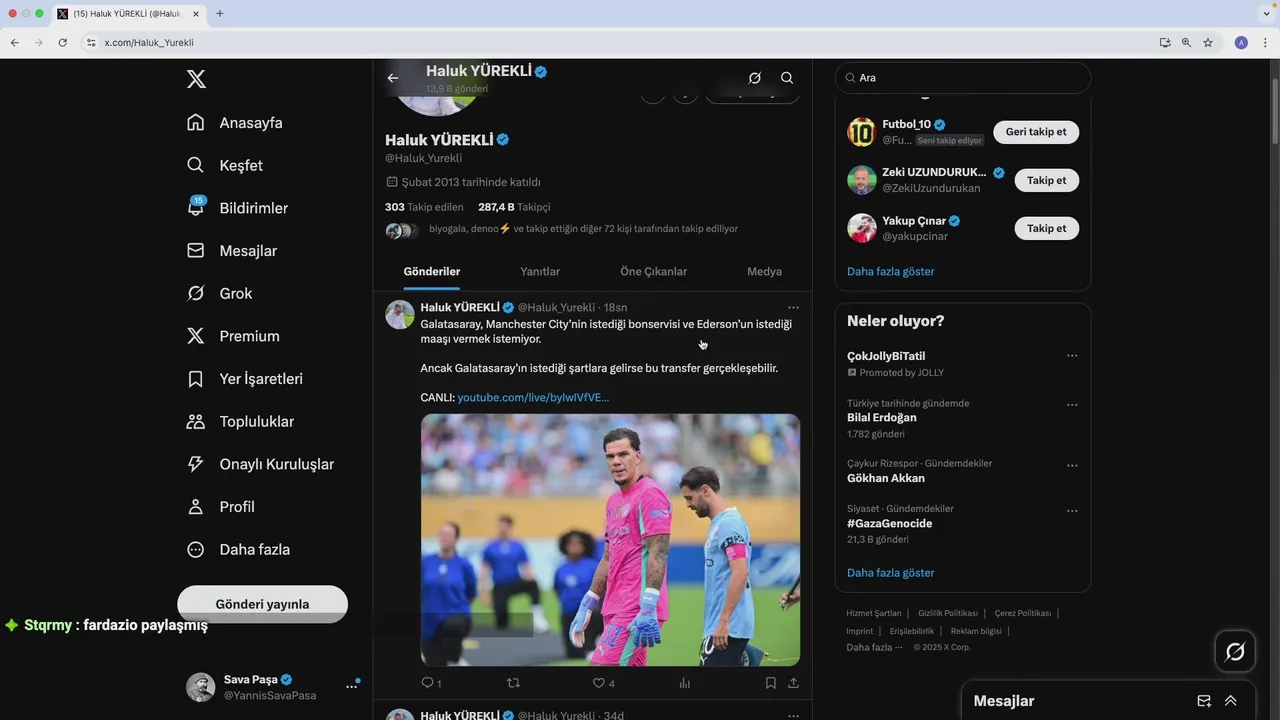1280x720 pixels.
Task: Open Chrome profile avatar
Action: coord(1241,43)
